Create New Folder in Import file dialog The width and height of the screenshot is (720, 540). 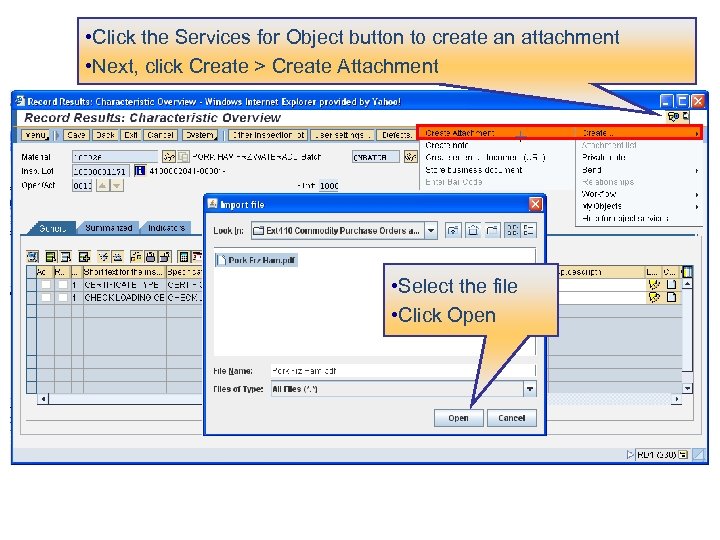492,230
